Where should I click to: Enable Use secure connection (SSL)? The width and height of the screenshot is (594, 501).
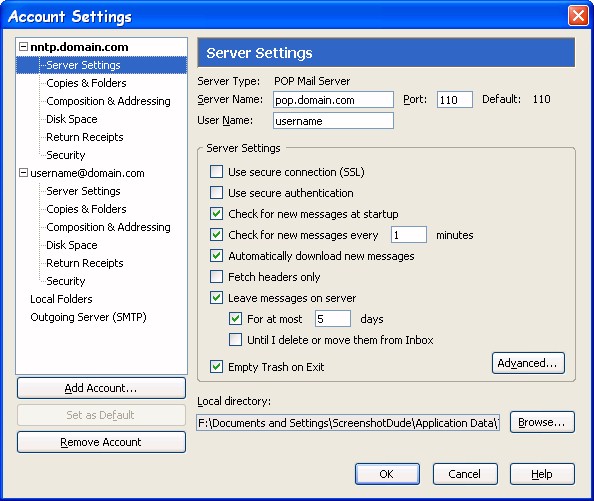(216, 172)
